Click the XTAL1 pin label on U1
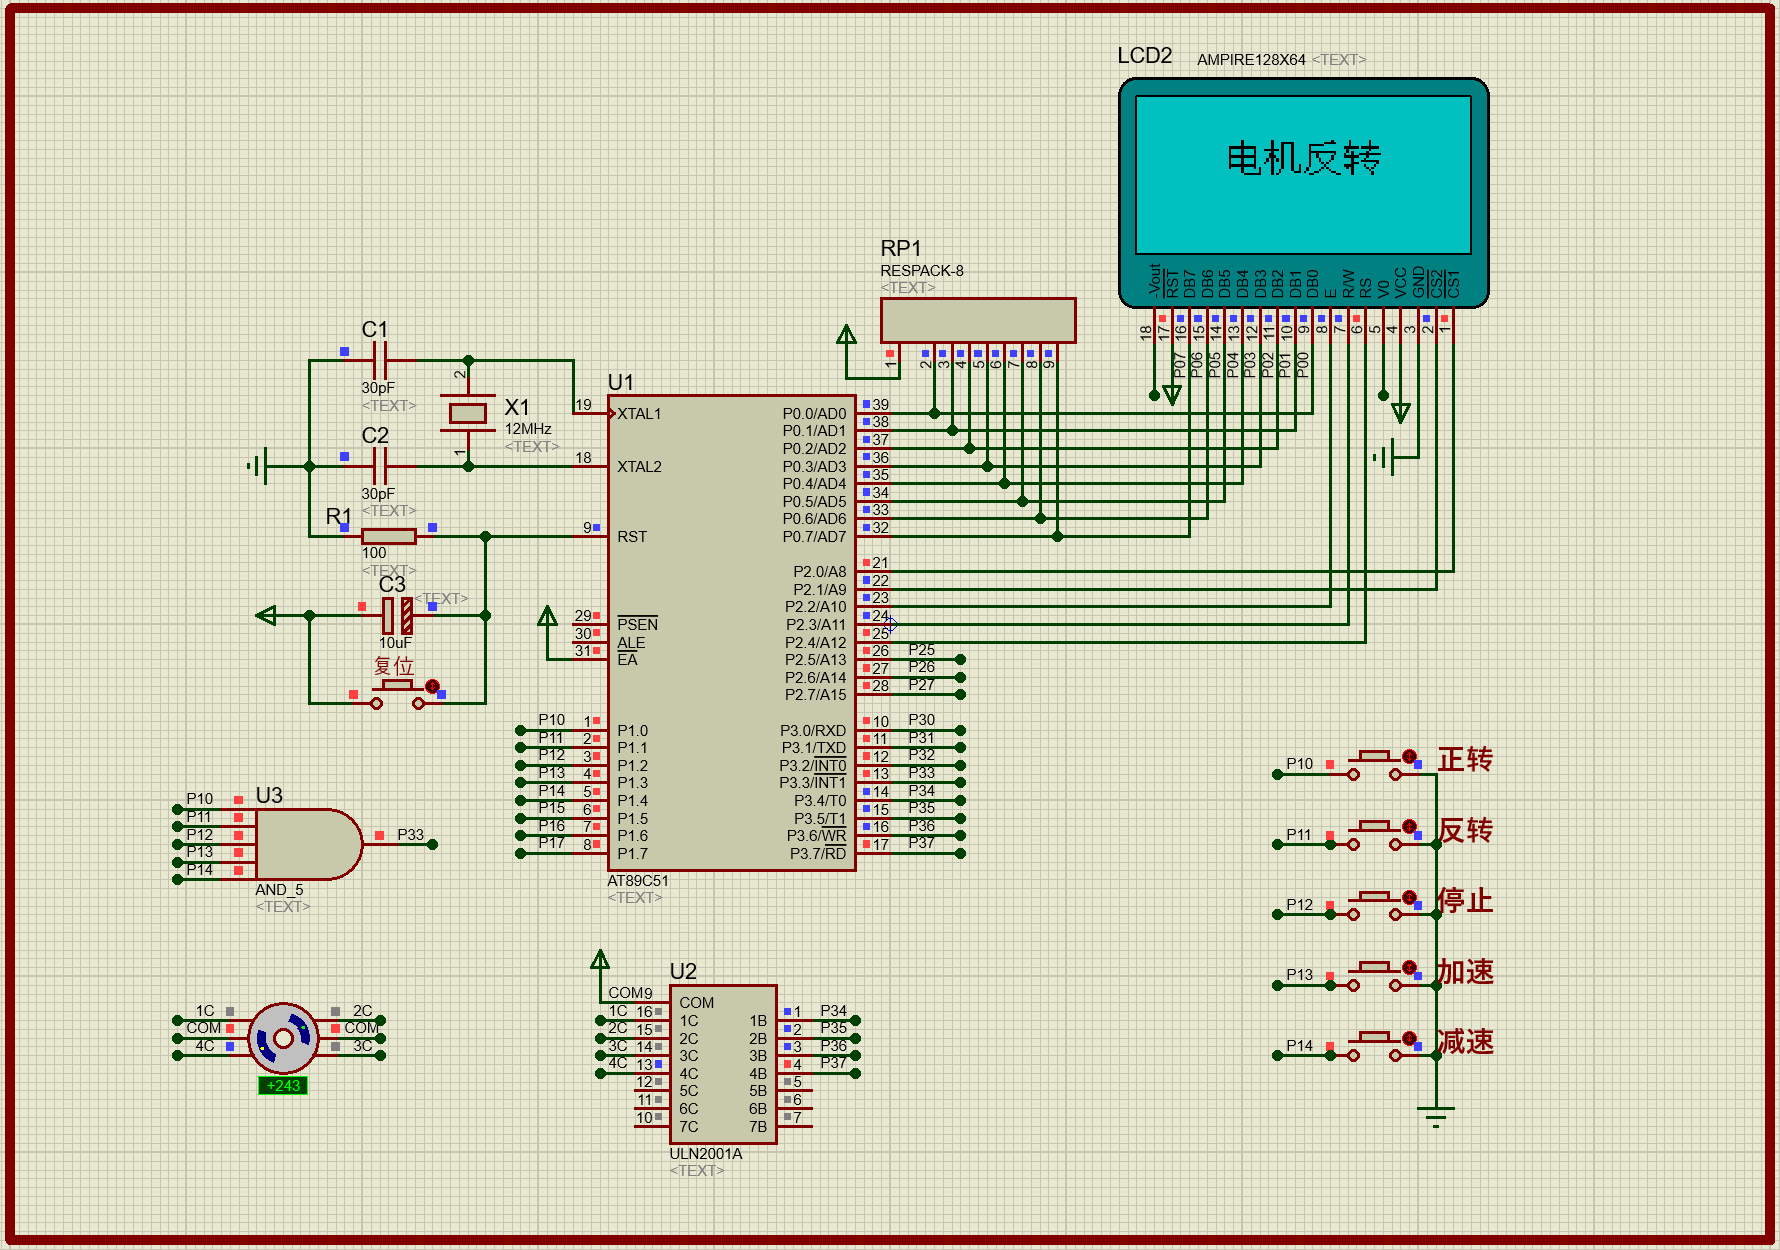Screen dimensions: 1780x1250 [639, 414]
